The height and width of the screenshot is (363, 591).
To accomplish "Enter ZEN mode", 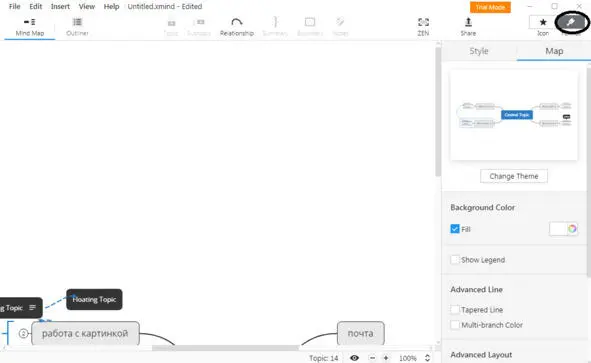I will click(423, 27).
